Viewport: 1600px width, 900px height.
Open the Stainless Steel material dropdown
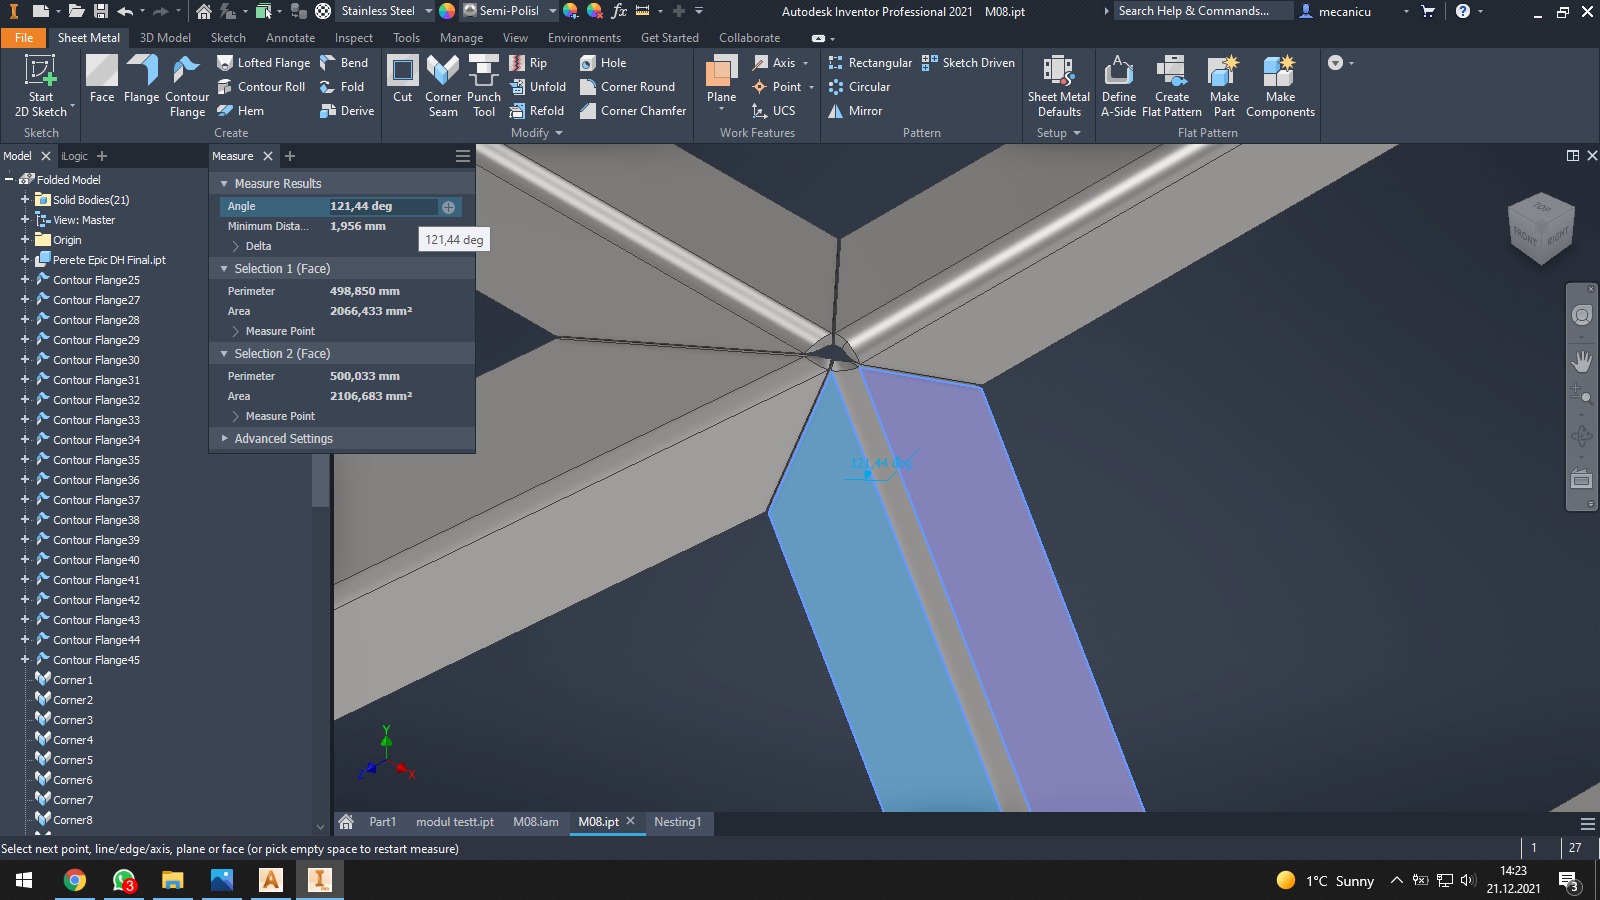click(428, 11)
